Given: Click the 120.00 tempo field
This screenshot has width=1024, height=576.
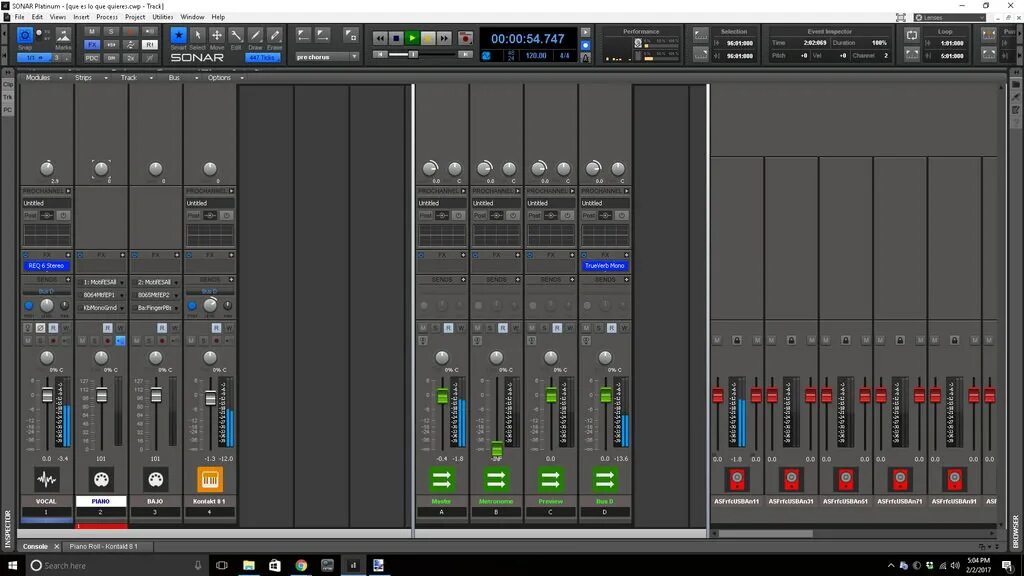Looking at the screenshot, I should coord(536,56).
